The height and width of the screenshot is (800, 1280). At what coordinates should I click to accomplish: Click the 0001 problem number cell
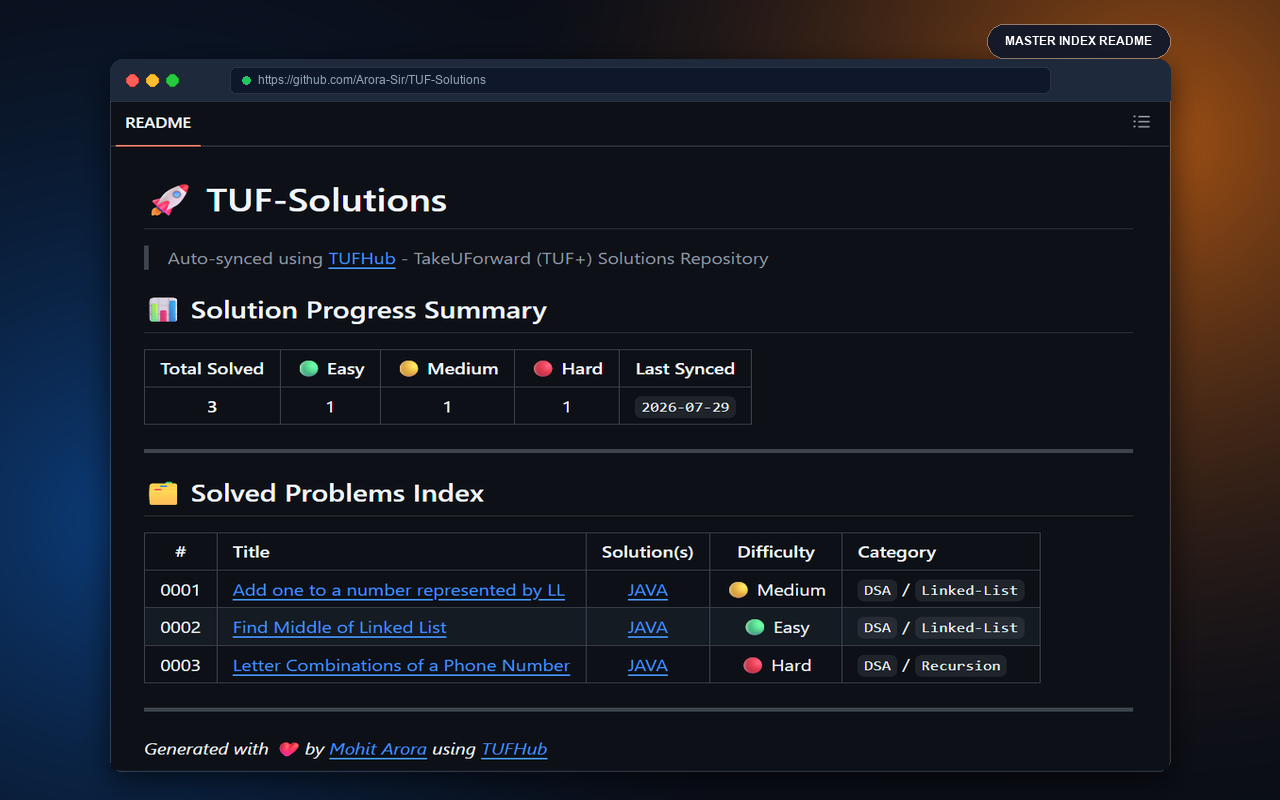click(x=181, y=590)
